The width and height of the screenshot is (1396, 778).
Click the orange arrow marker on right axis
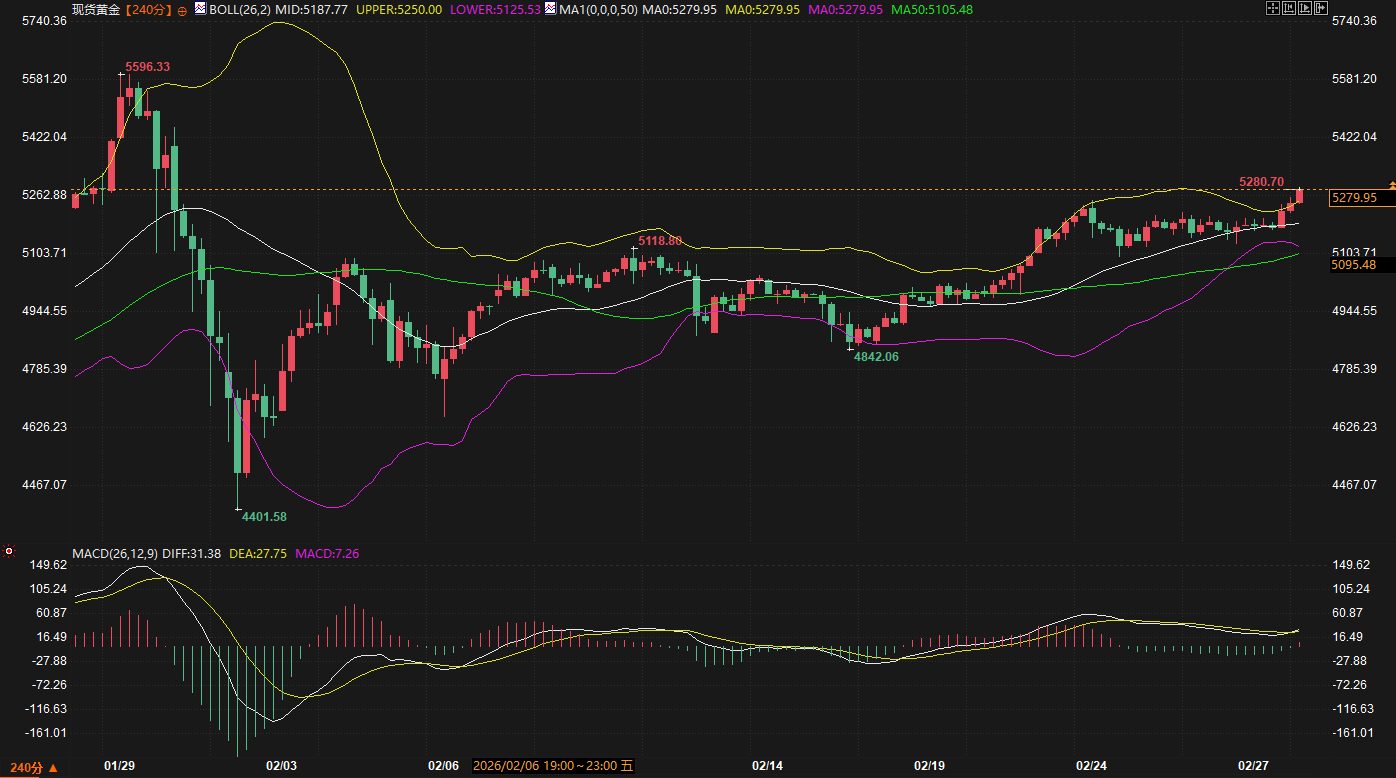tap(1390, 185)
